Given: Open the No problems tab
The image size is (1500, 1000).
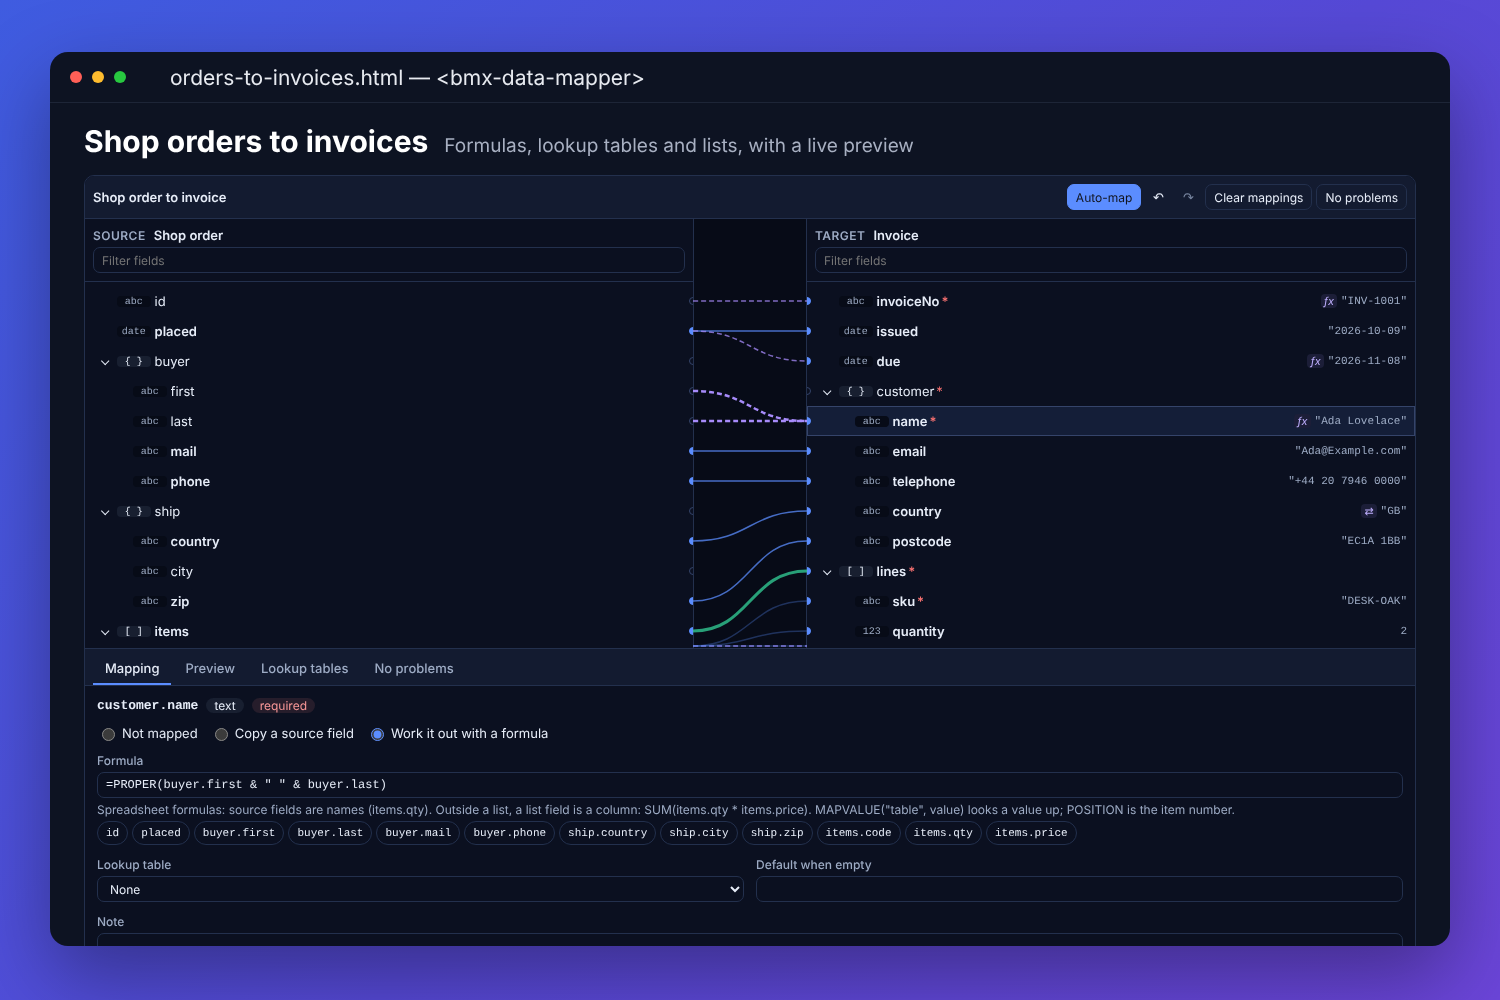Looking at the screenshot, I should click(x=414, y=668).
